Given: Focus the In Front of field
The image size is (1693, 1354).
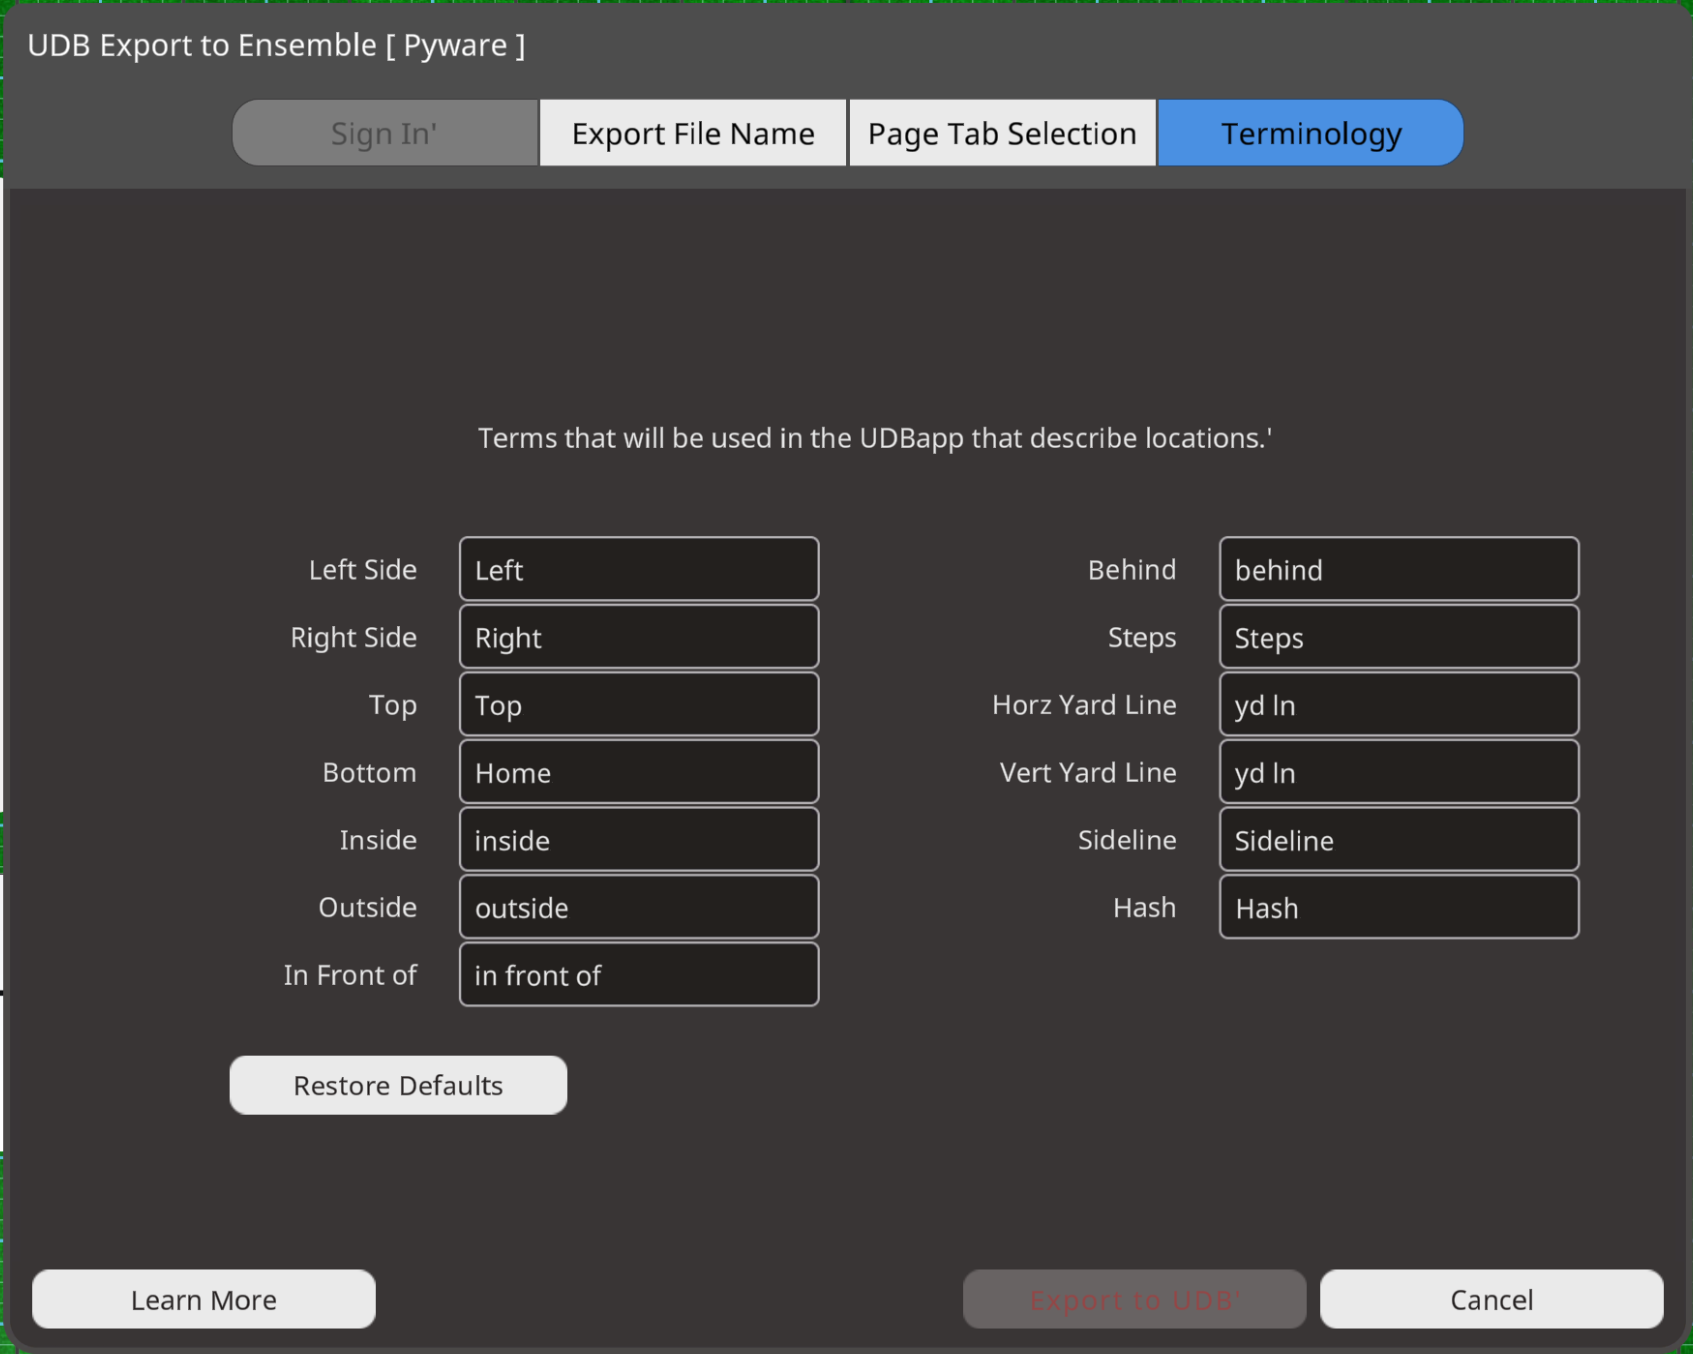Looking at the screenshot, I should pyautogui.click(x=639, y=975).
